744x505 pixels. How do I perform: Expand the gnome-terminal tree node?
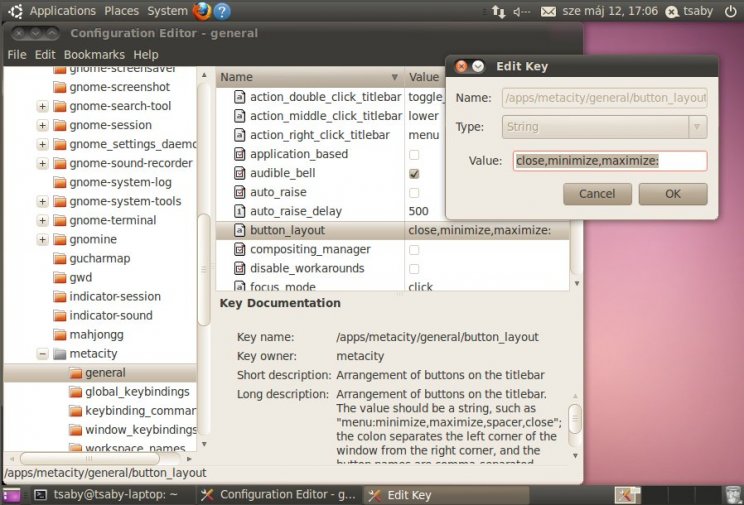click(43, 220)
